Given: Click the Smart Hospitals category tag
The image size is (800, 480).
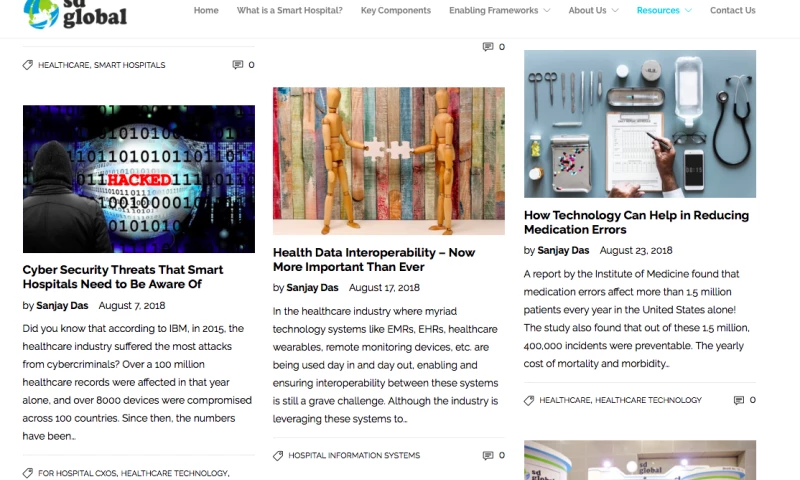Looking at the screenshot, I should click(x=130, y=65).
